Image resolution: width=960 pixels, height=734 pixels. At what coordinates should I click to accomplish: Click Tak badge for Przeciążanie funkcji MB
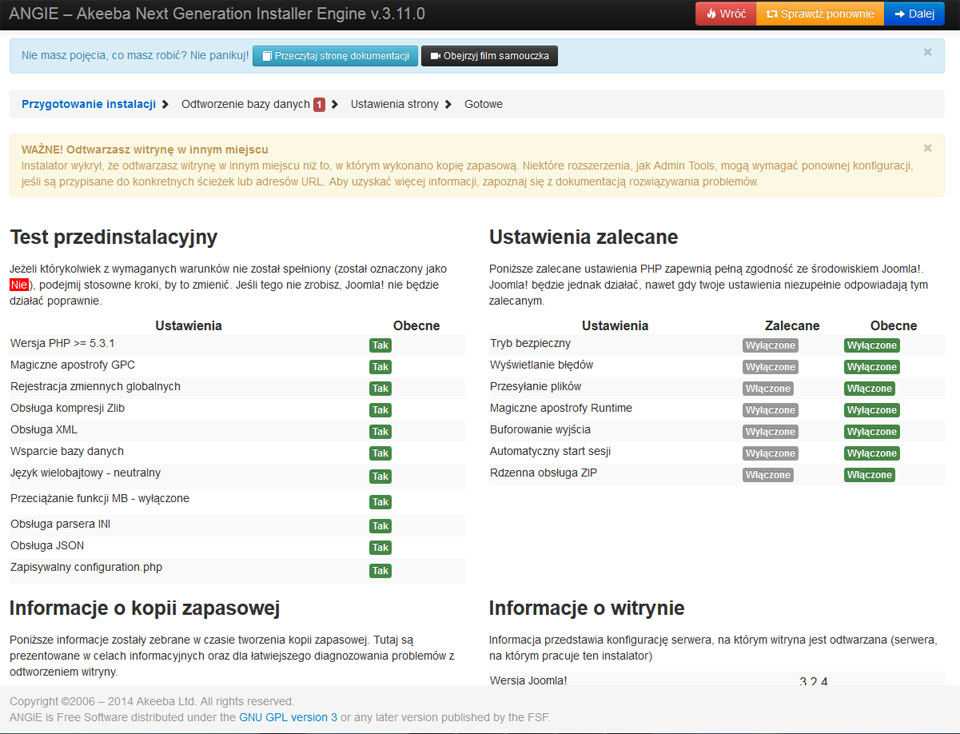380,502
